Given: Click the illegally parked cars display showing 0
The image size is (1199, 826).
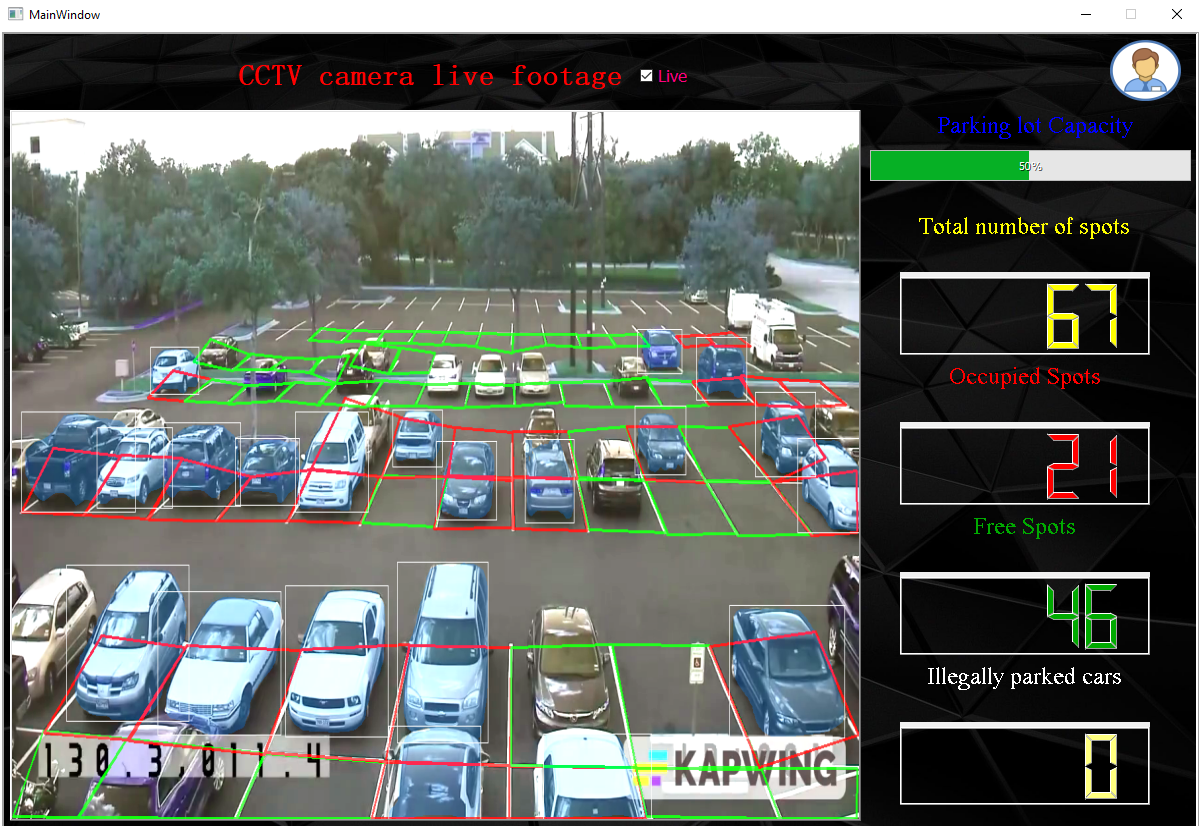Looking at the screenshot, I should pyautogui.click(x=1024, y=764).
